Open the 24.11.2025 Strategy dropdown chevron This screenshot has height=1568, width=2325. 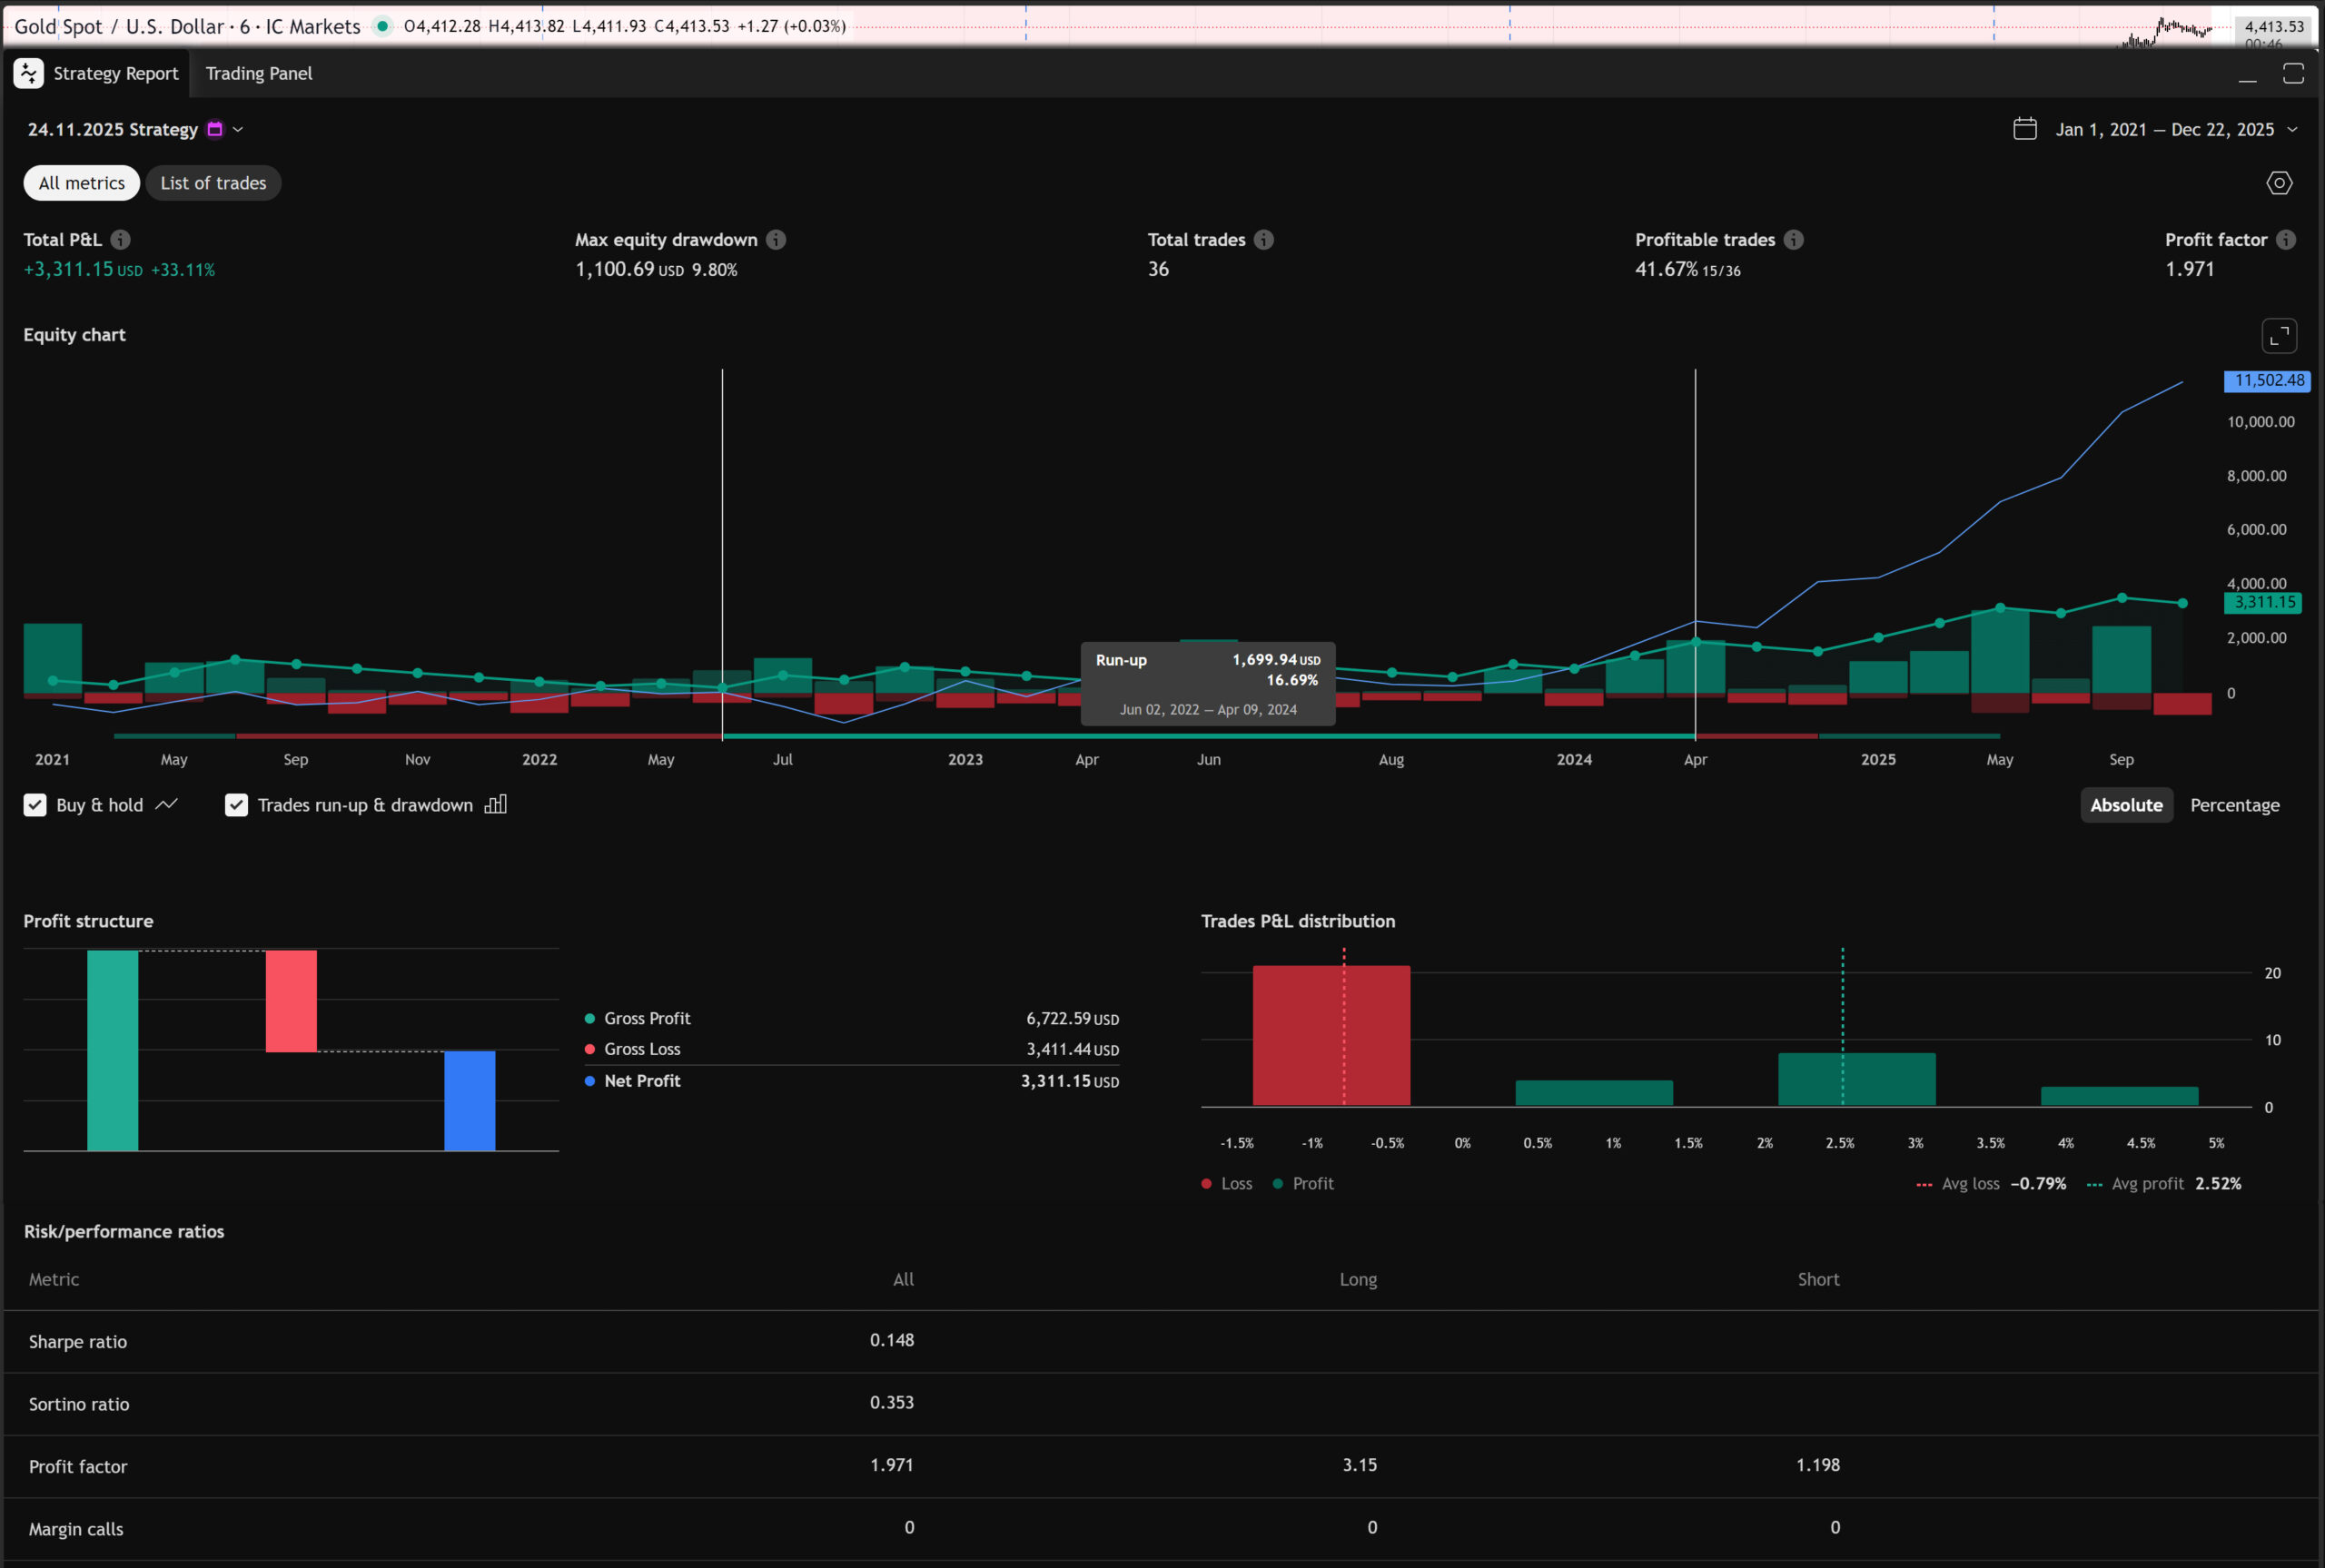pyautogui.click(x=238, y=129)
